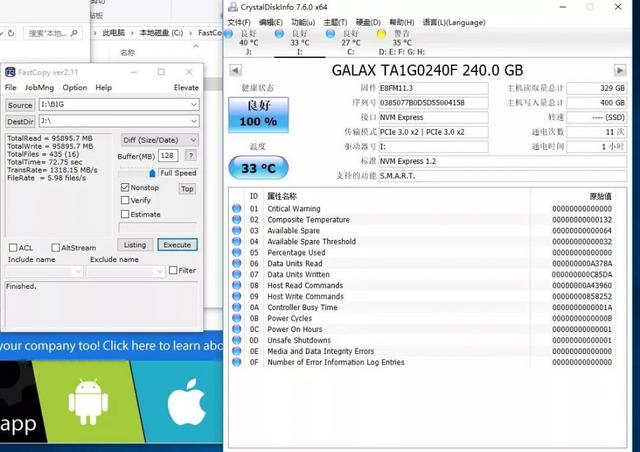The height and width of the screenshot is (452, 640).
Task: Click the 33 °C temperature button
Action: click(x=258, y=168)
